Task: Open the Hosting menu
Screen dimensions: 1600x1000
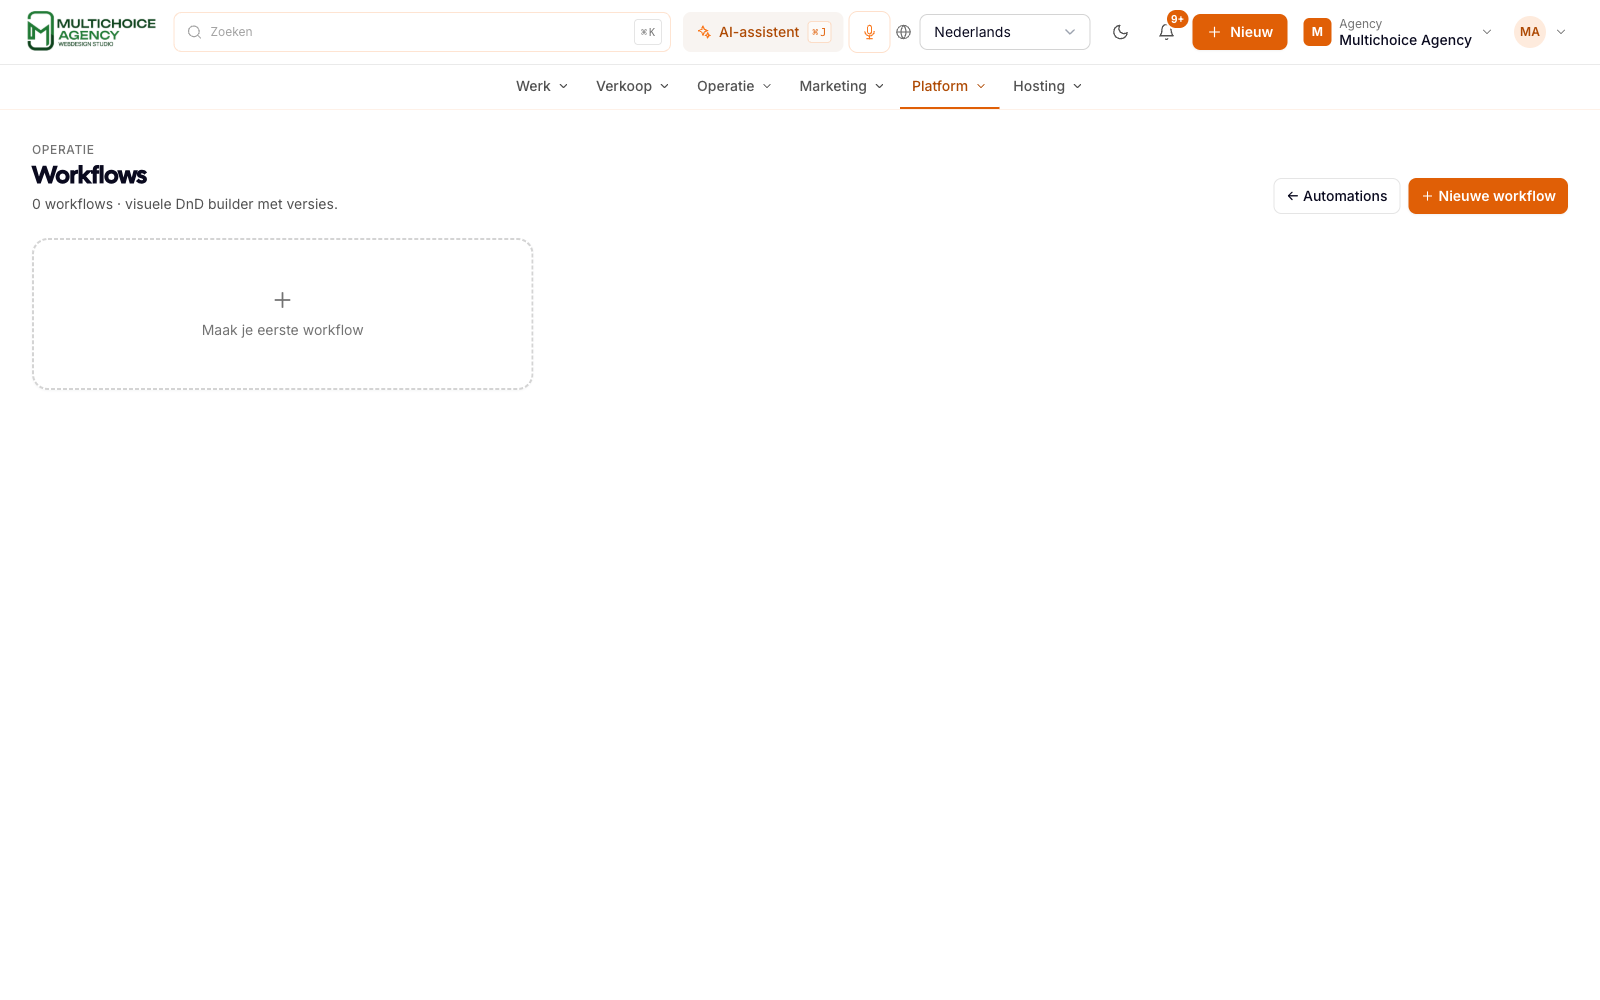Action: (1047, 86)
